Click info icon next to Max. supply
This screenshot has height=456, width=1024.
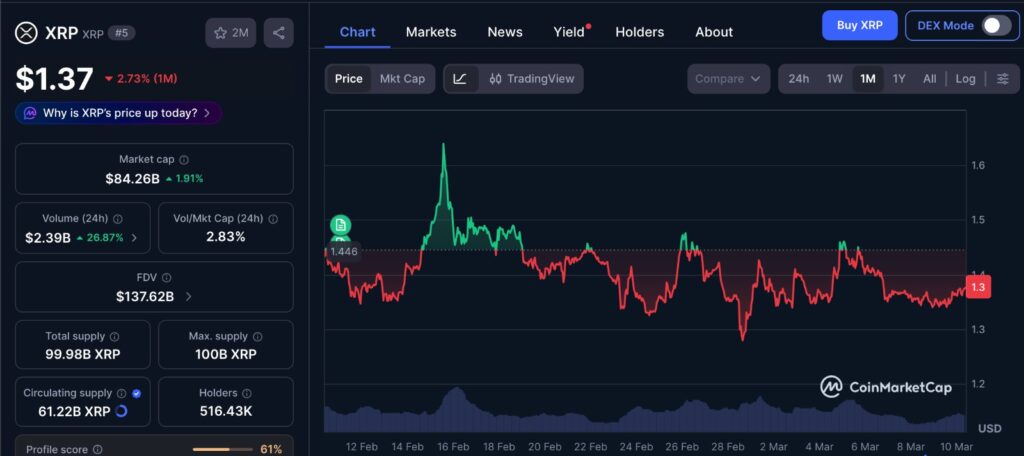(x=257, y=336)
